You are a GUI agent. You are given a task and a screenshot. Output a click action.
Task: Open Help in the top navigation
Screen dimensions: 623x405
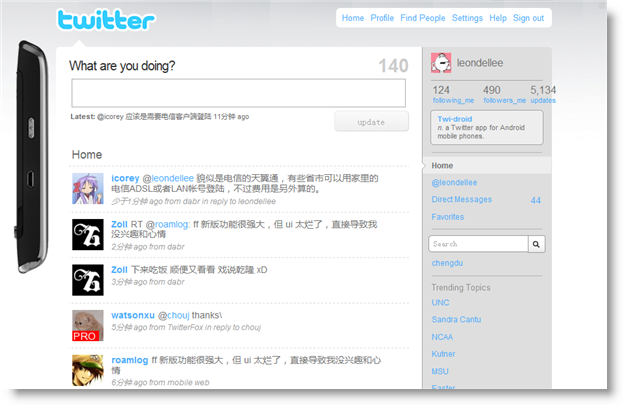point(498,18)
